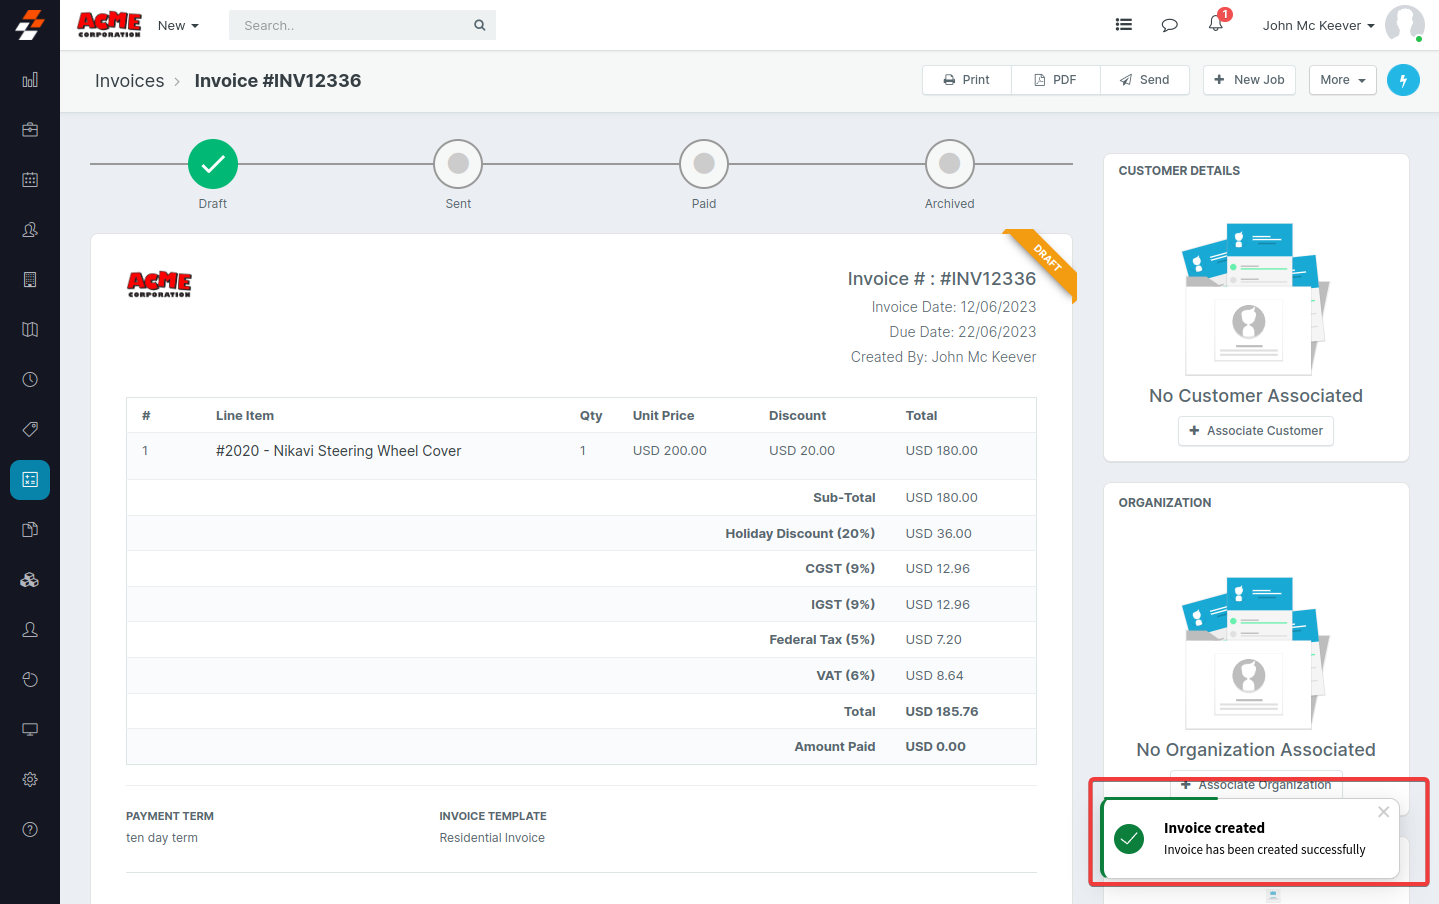Open the More dropdown button
The height and width of the screenshot is (904, 1439).
(1342, 80)
